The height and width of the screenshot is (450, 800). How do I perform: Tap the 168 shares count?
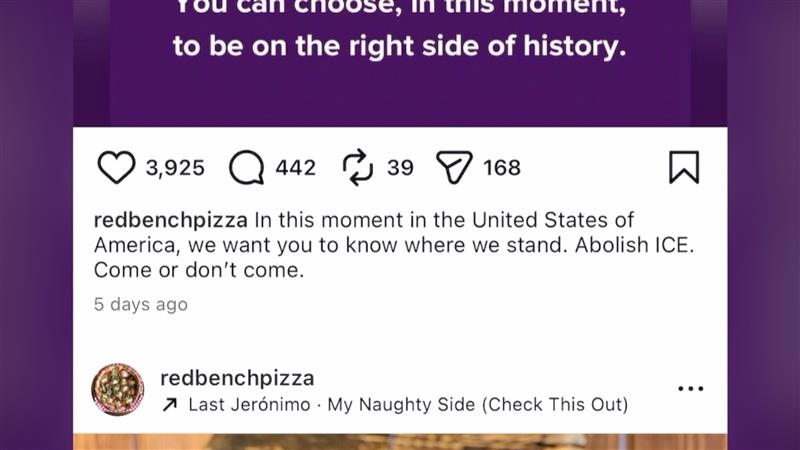[502, 168]
